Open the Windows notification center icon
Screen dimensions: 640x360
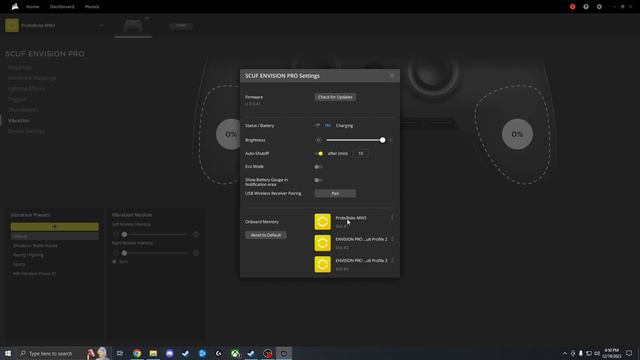point(629,353)
